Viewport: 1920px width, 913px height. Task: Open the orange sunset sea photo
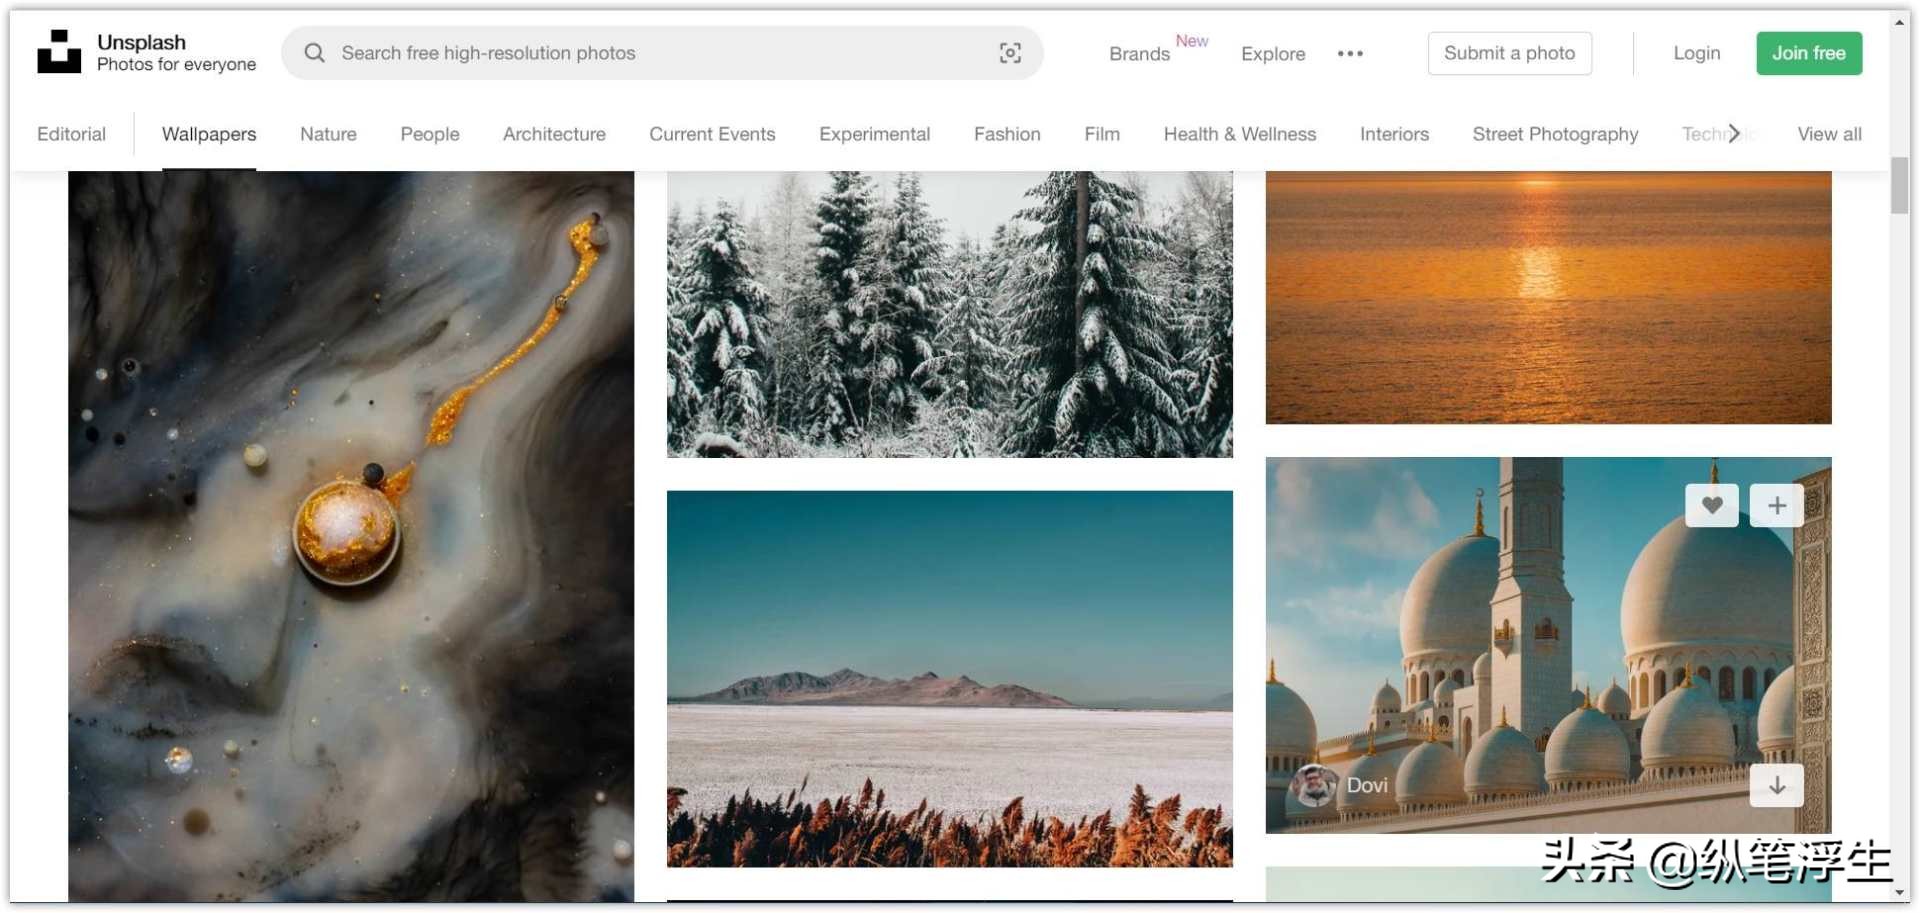point(1548,297)
